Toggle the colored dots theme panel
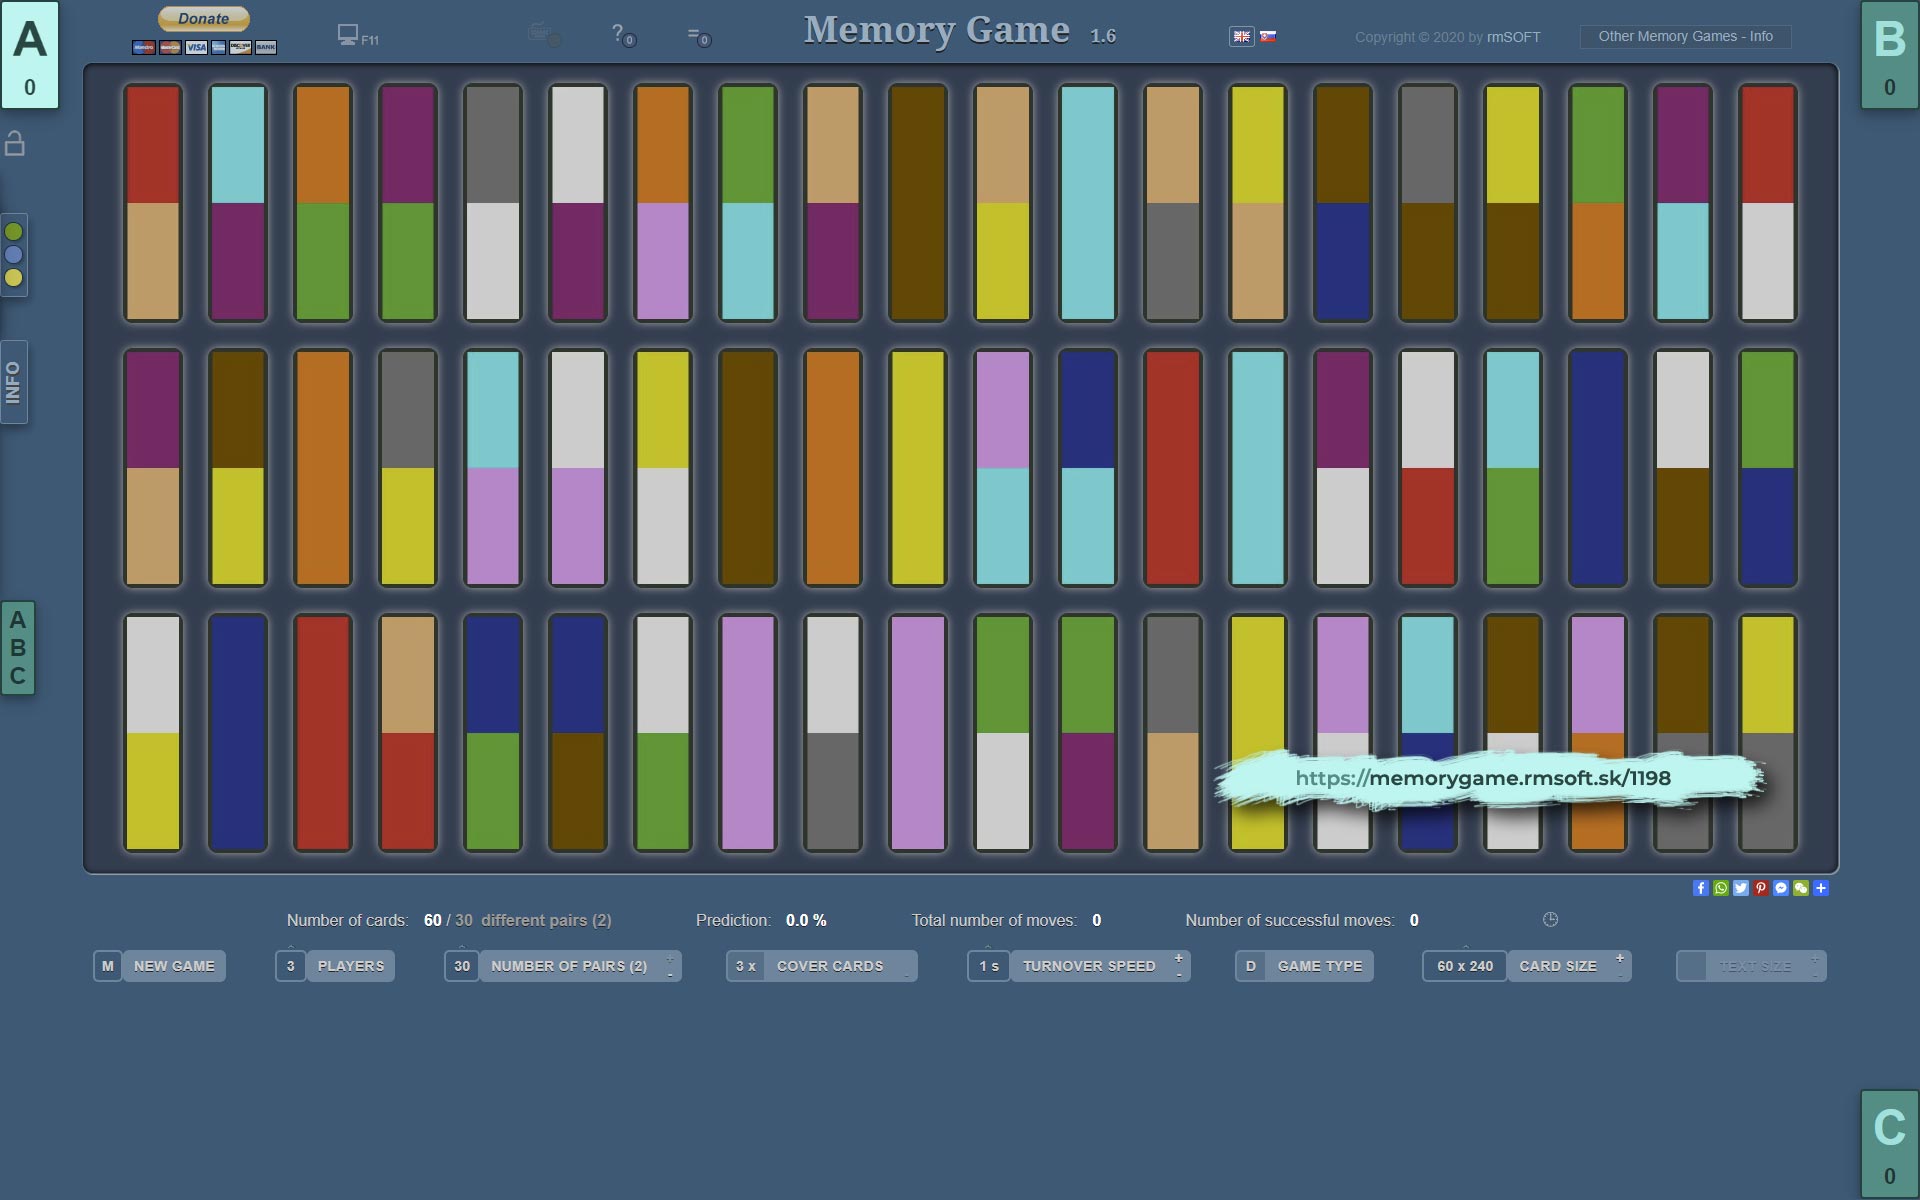The image size is (1920, 1200). [14, 255]
